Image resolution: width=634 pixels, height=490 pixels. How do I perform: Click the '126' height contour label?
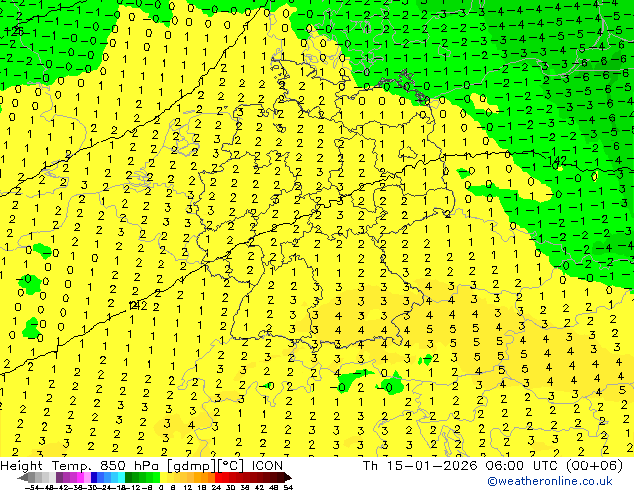(x=15, y=31)
